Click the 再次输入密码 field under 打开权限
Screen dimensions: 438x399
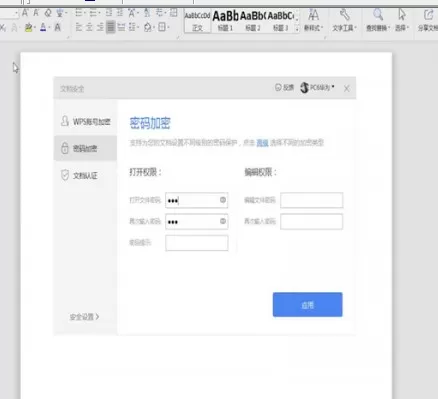[197, 221]
